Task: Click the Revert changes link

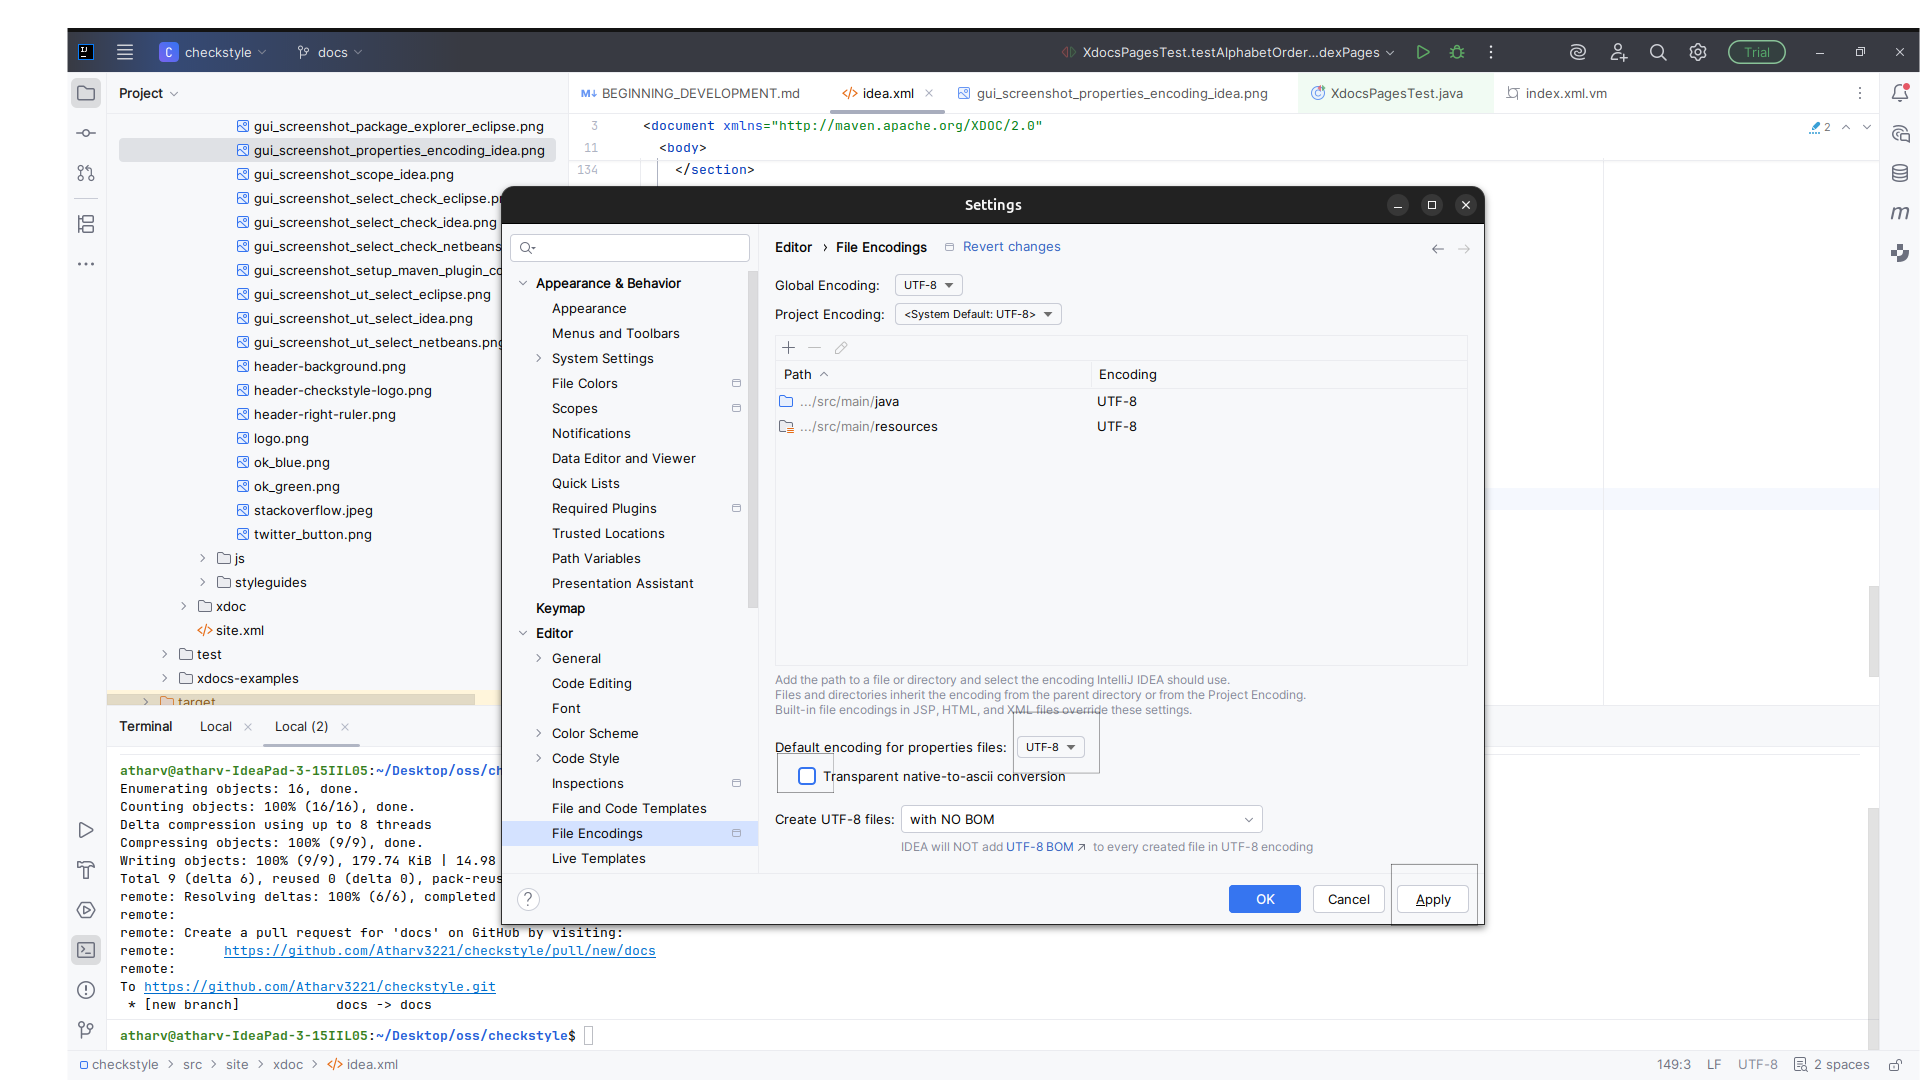Action: pos(1012,246)
